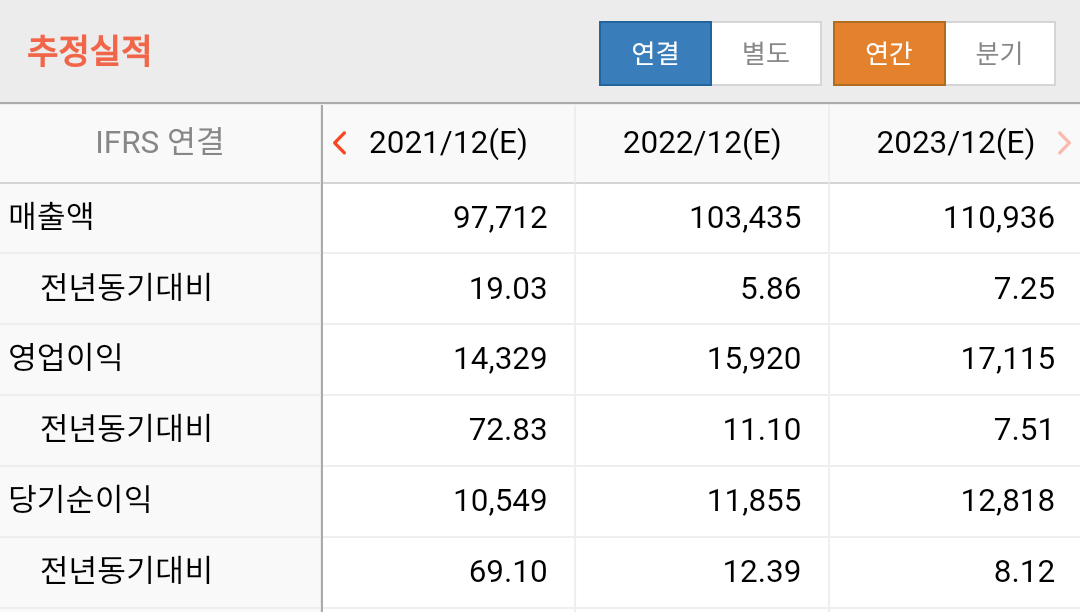1080x612 pixels.
Task: Click the sales growth value 19.03
Action: (x=508, y=289)
